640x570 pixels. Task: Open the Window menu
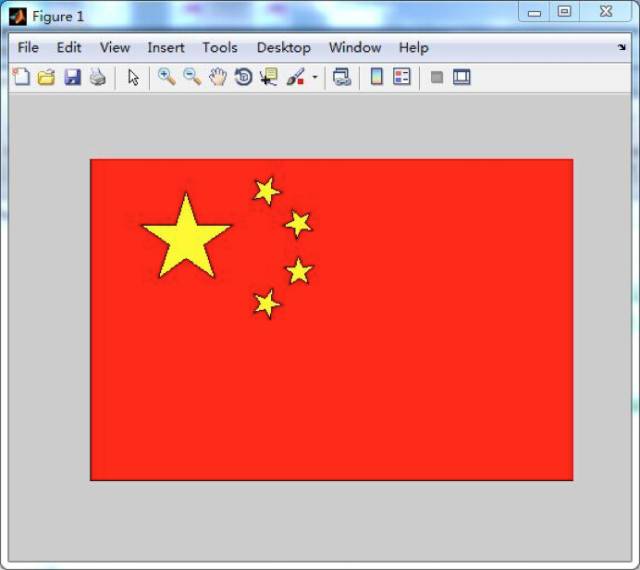(355, 48)
